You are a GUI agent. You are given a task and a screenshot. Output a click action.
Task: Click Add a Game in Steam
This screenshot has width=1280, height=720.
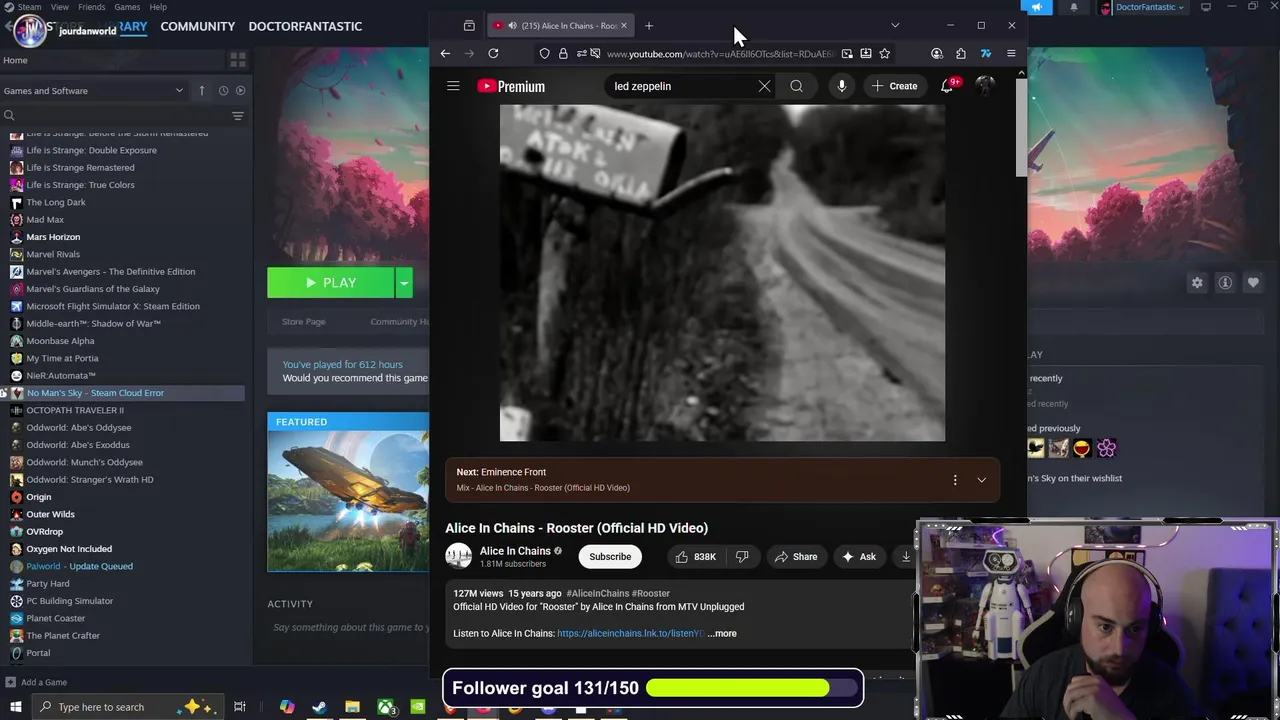36,682
